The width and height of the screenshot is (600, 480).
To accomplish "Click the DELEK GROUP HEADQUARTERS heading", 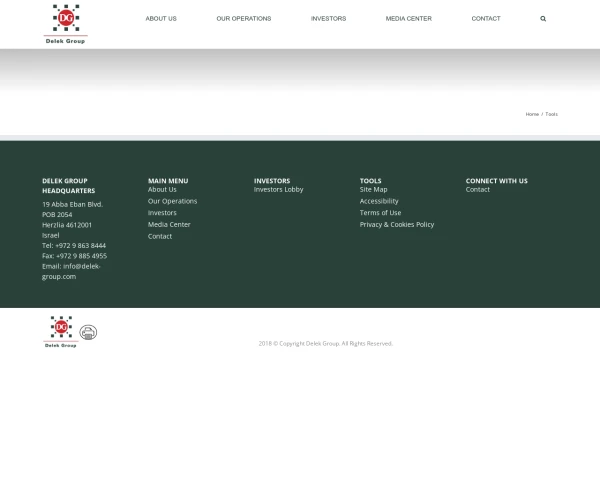I will [x=68, y=186].
